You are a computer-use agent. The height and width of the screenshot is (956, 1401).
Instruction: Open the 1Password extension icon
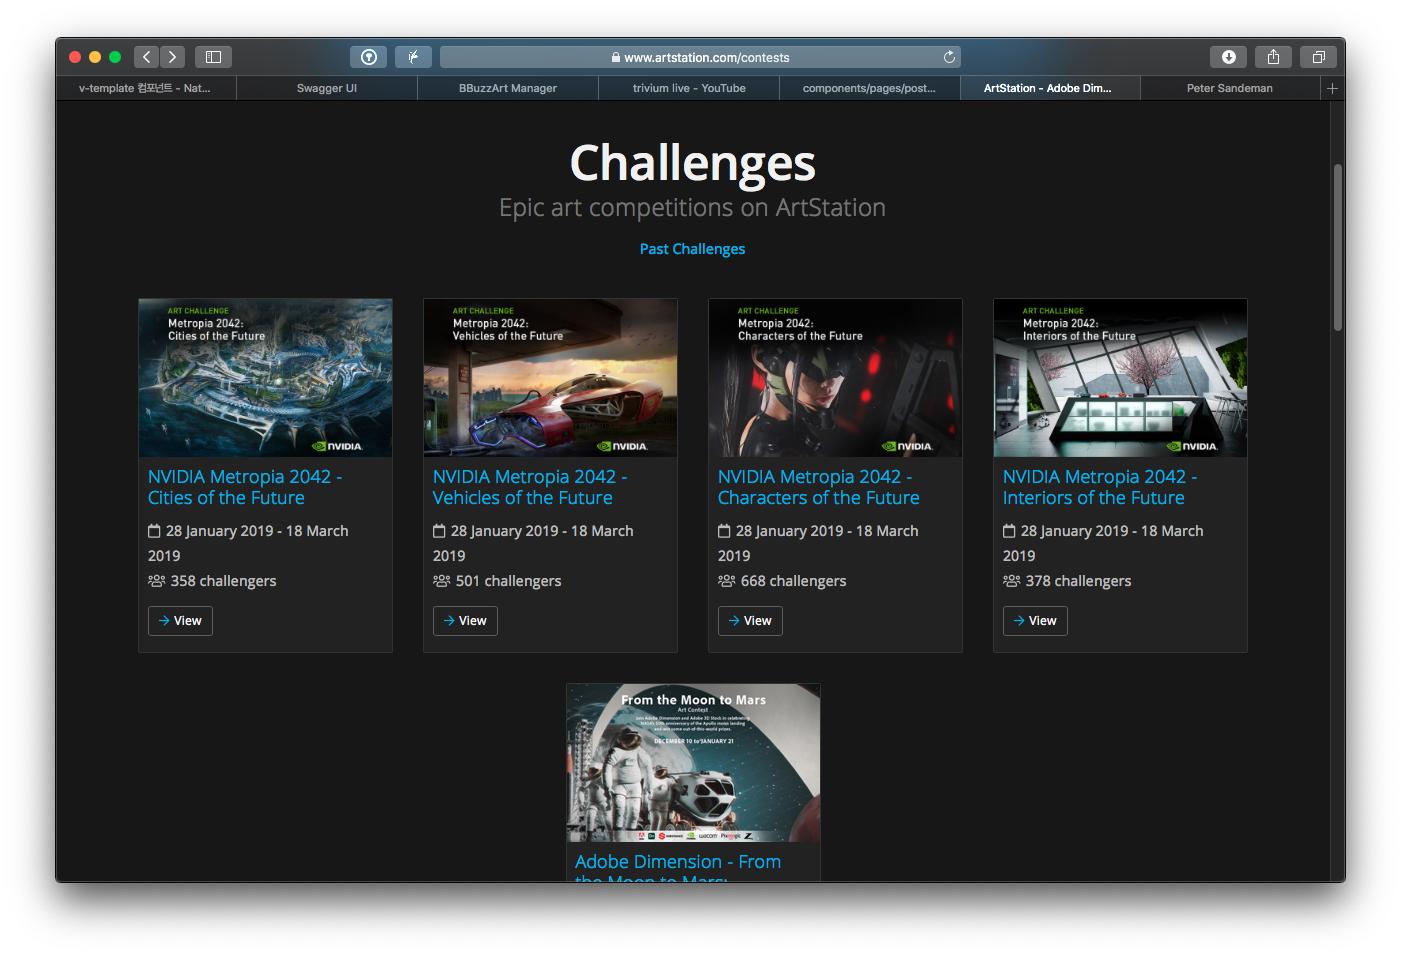[369, 57]
